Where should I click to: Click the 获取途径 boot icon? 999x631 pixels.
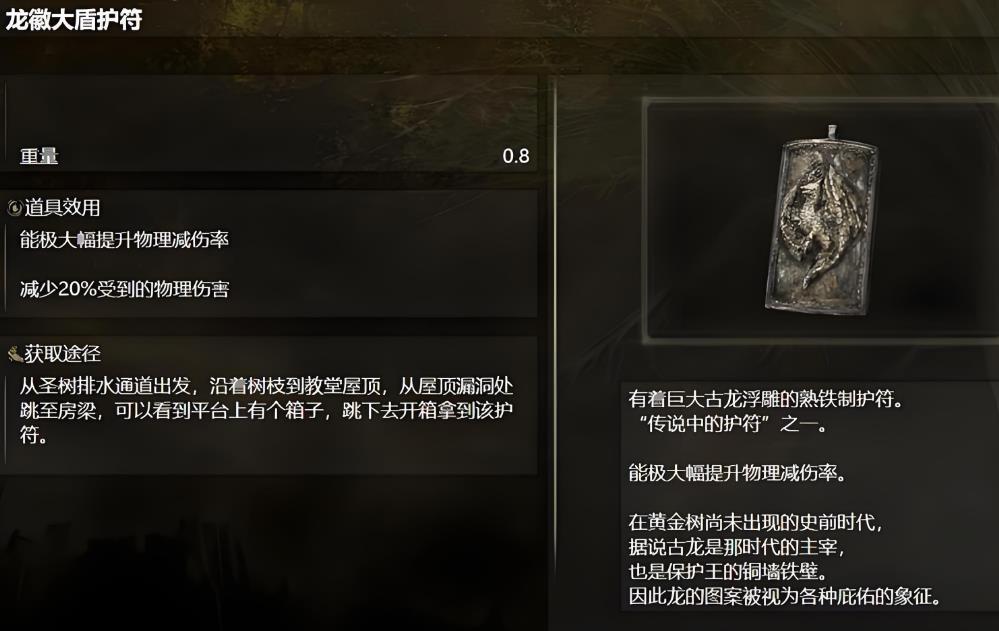tap(15, 354)
